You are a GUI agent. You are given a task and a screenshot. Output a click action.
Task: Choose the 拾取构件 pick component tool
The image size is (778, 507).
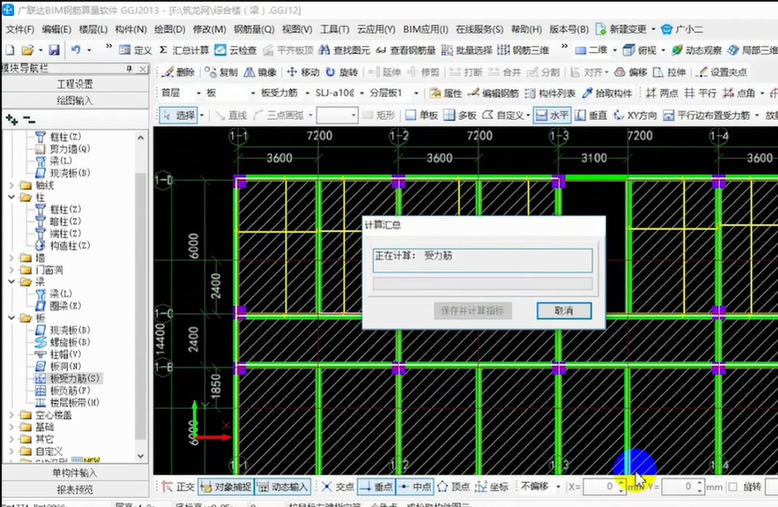(x=606, y=93)
